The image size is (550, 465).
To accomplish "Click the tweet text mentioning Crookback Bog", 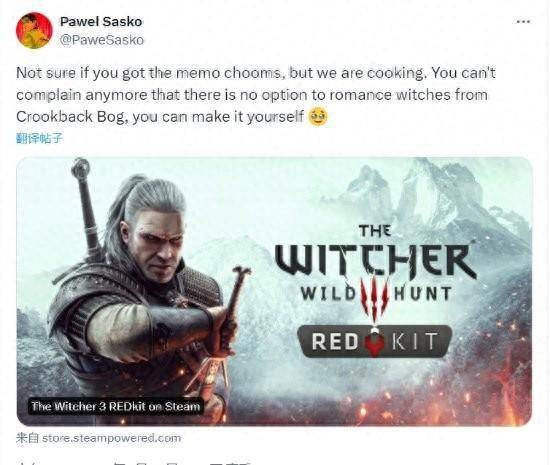I will 160,117.
